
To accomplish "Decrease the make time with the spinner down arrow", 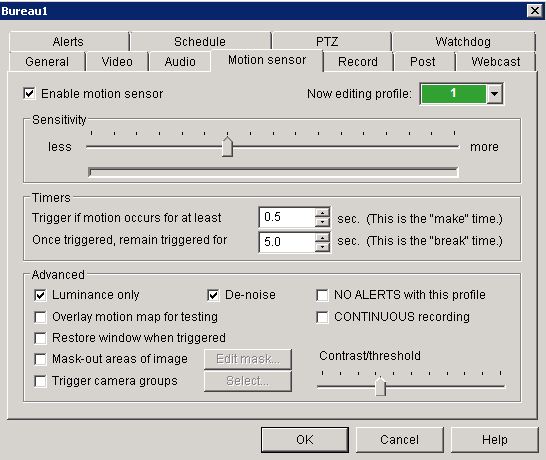I will point(322,222).
